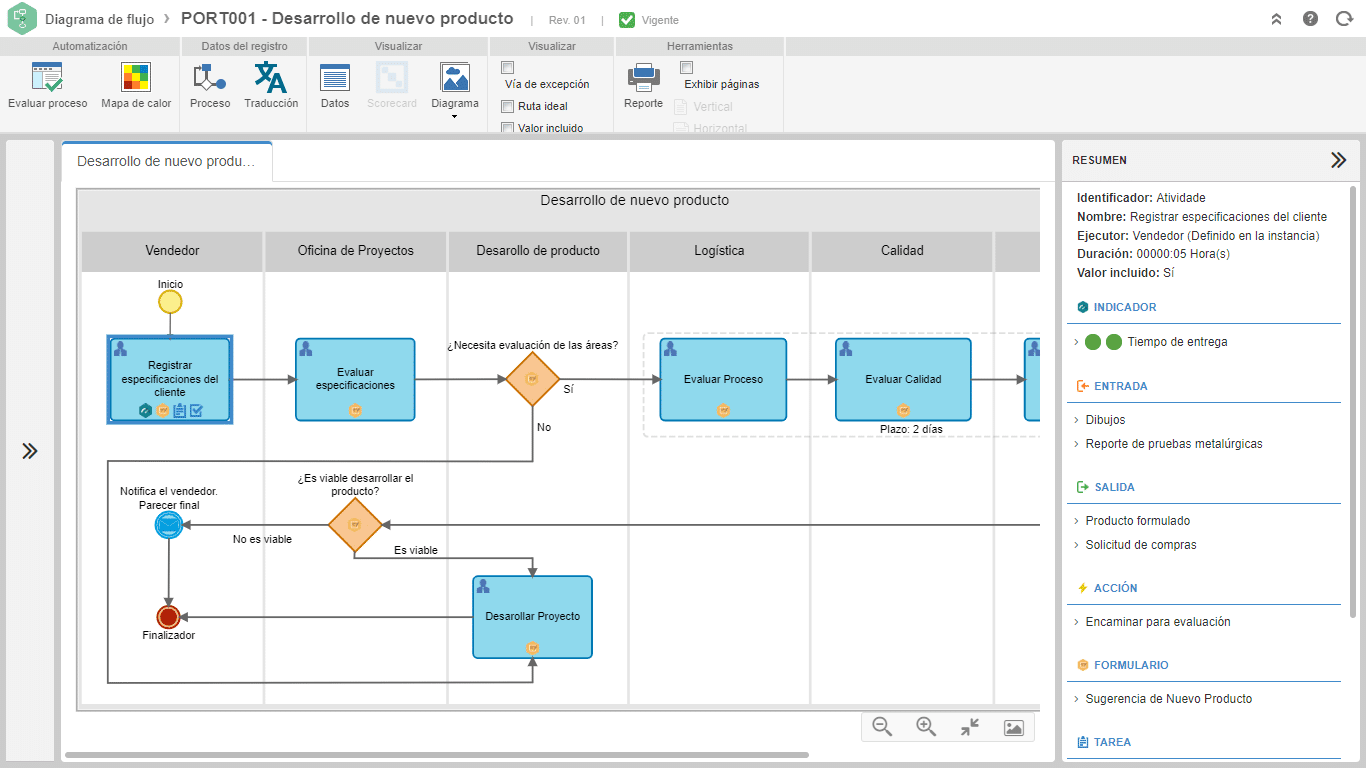Select the Desarollar Proyecto task box
This screenshot has width=1366, height=768.
pos(533,617)
